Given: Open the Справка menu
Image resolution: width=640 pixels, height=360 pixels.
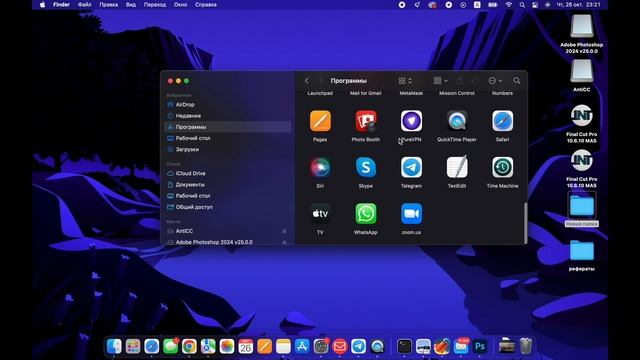Looking at the screenshot, I should (x=206, y=5).
